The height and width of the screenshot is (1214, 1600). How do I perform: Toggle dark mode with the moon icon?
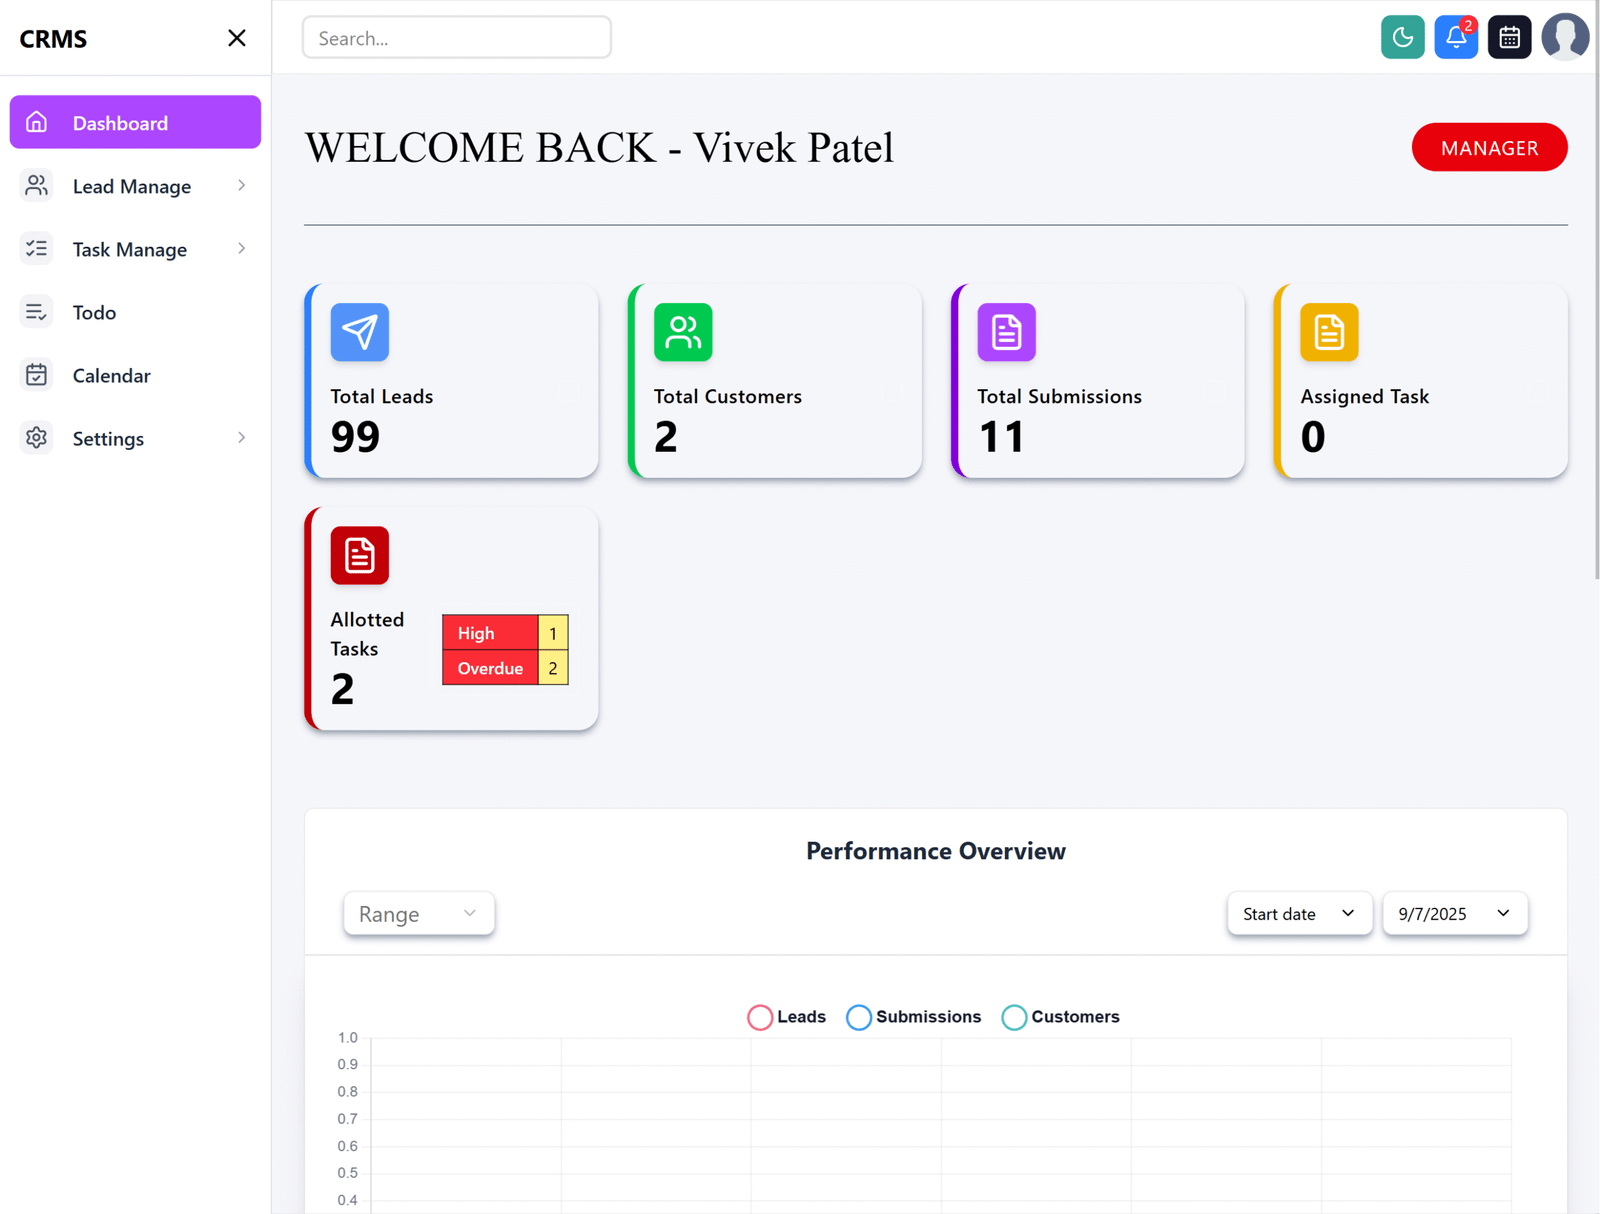click(x=1402, y=38)
